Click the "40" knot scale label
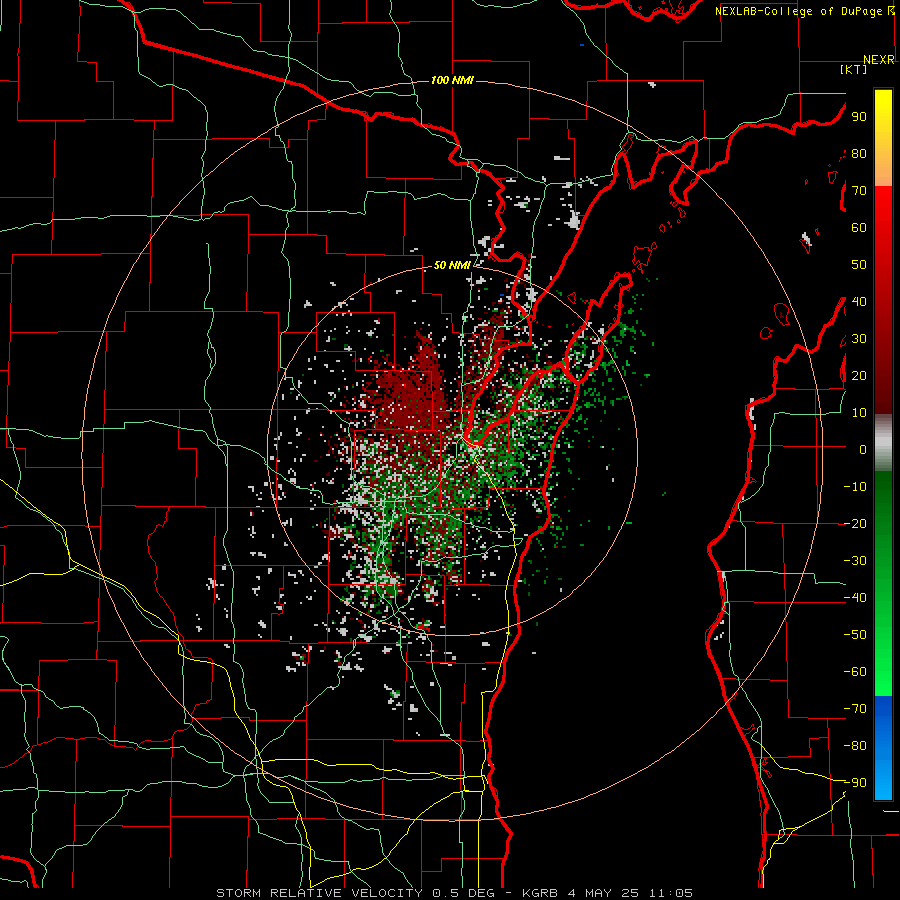900x900 pixels. (x=859, y=301)
